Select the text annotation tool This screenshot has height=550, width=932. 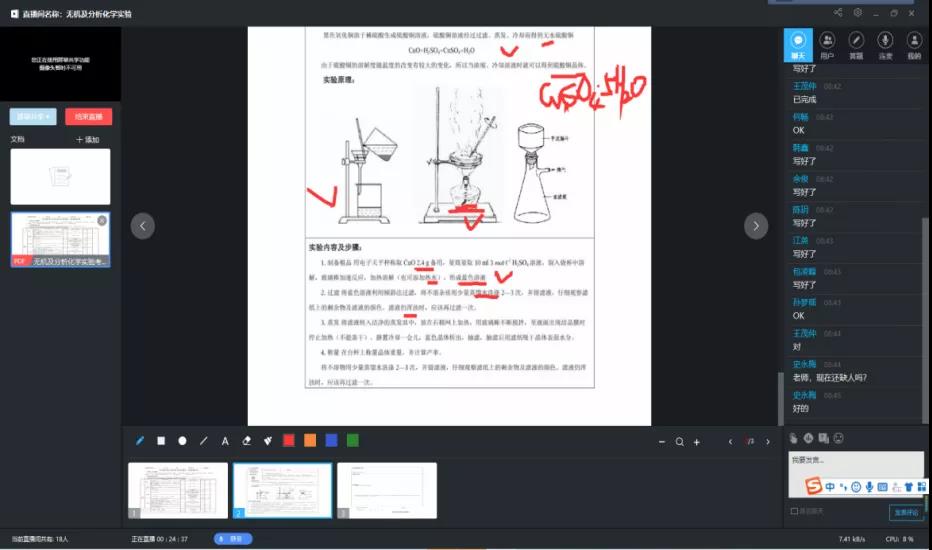225,441
